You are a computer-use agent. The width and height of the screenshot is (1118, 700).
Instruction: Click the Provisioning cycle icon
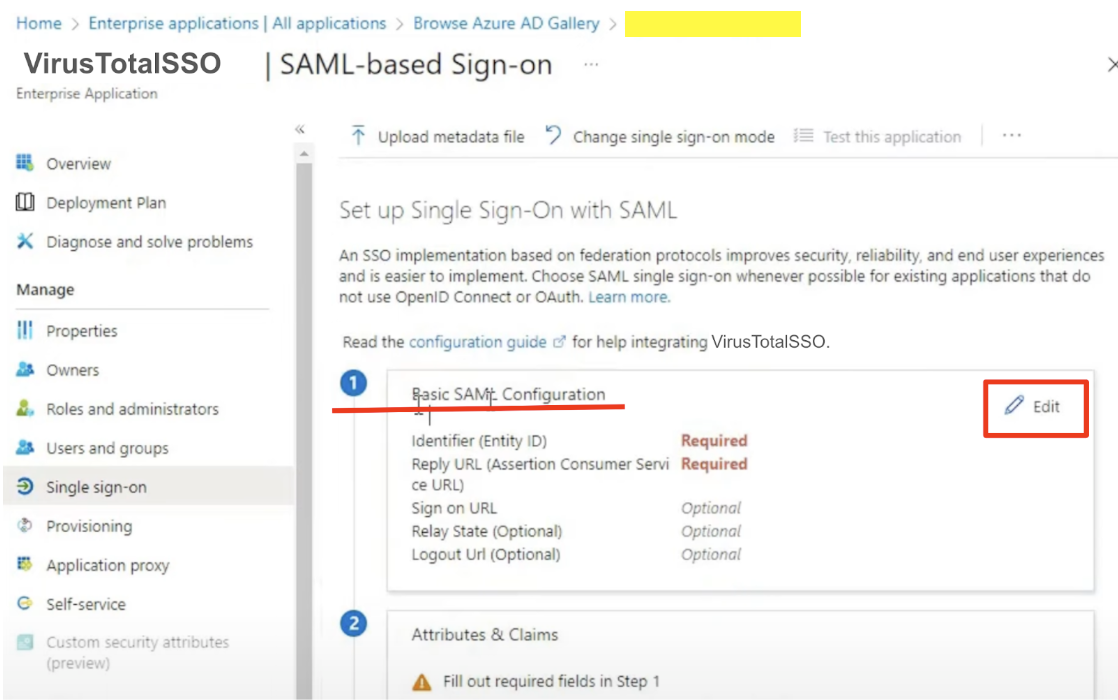click(x=25, y=525)
